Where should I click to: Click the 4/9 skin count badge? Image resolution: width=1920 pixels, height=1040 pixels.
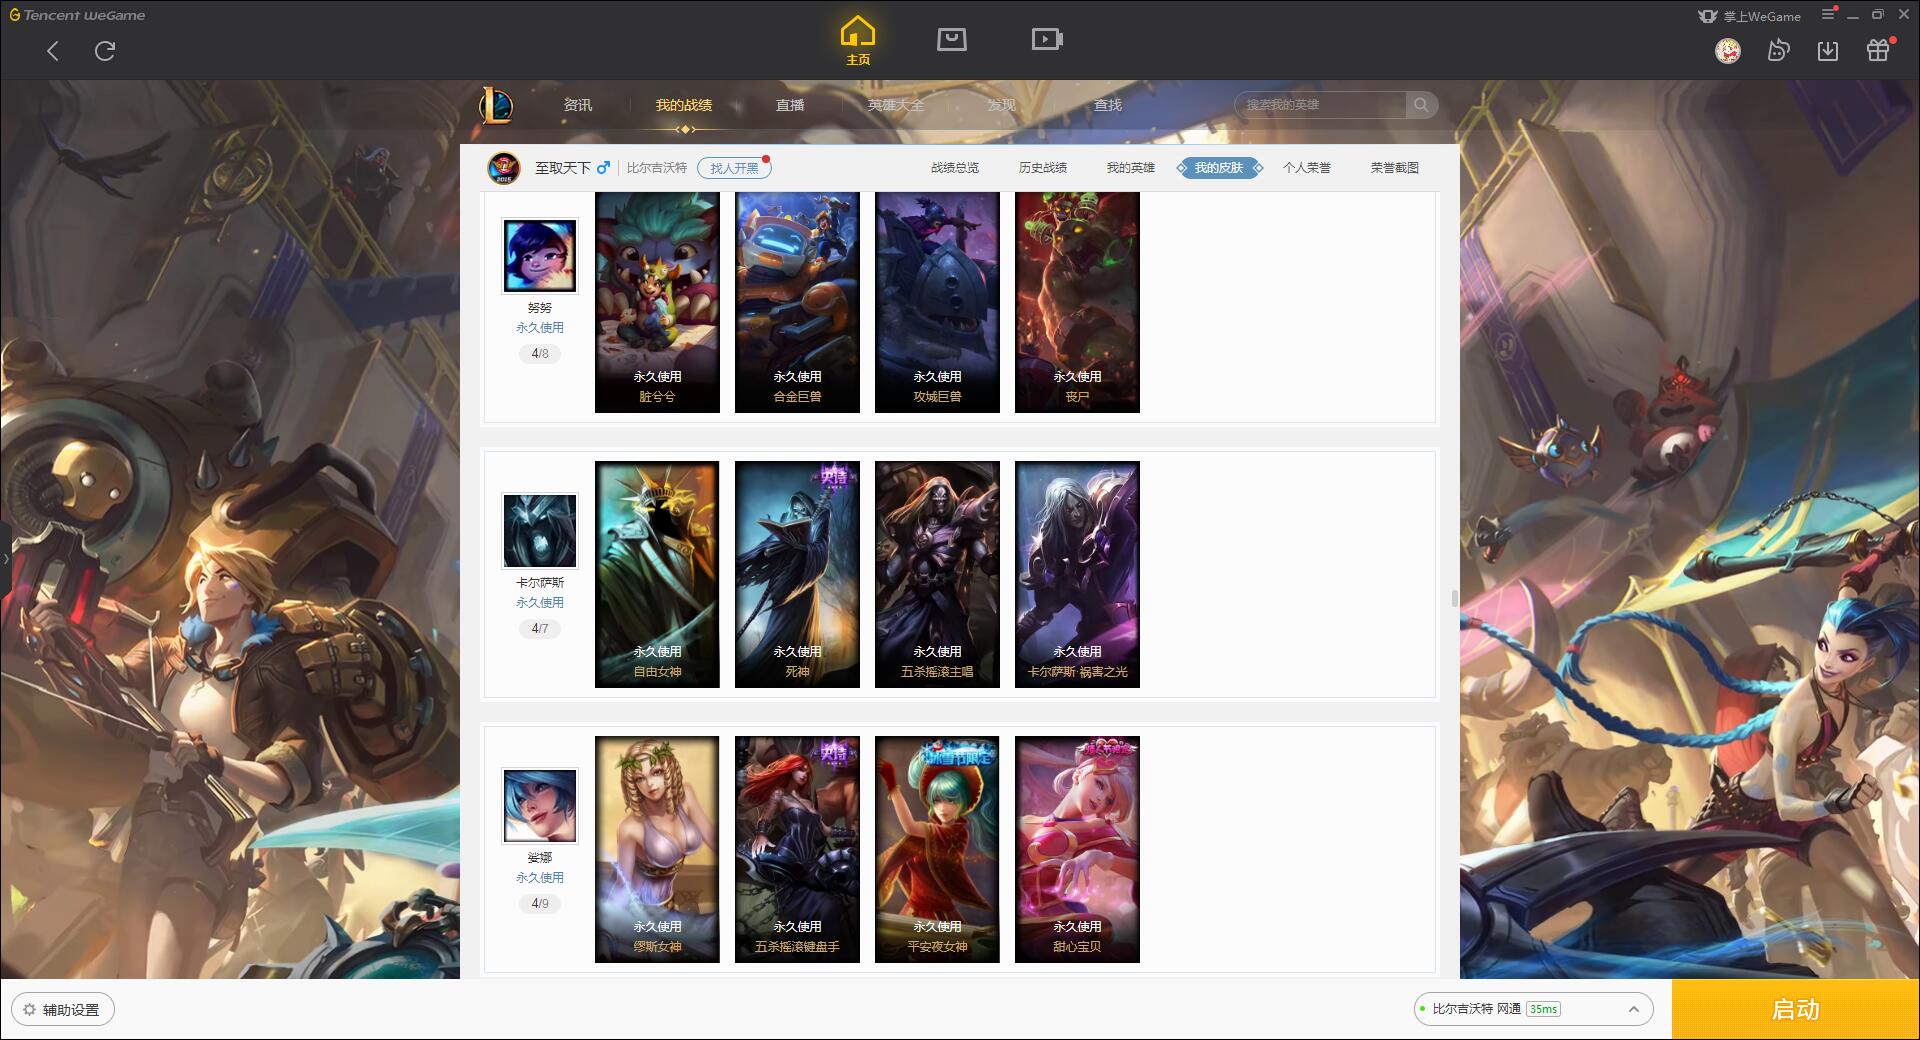540,903
